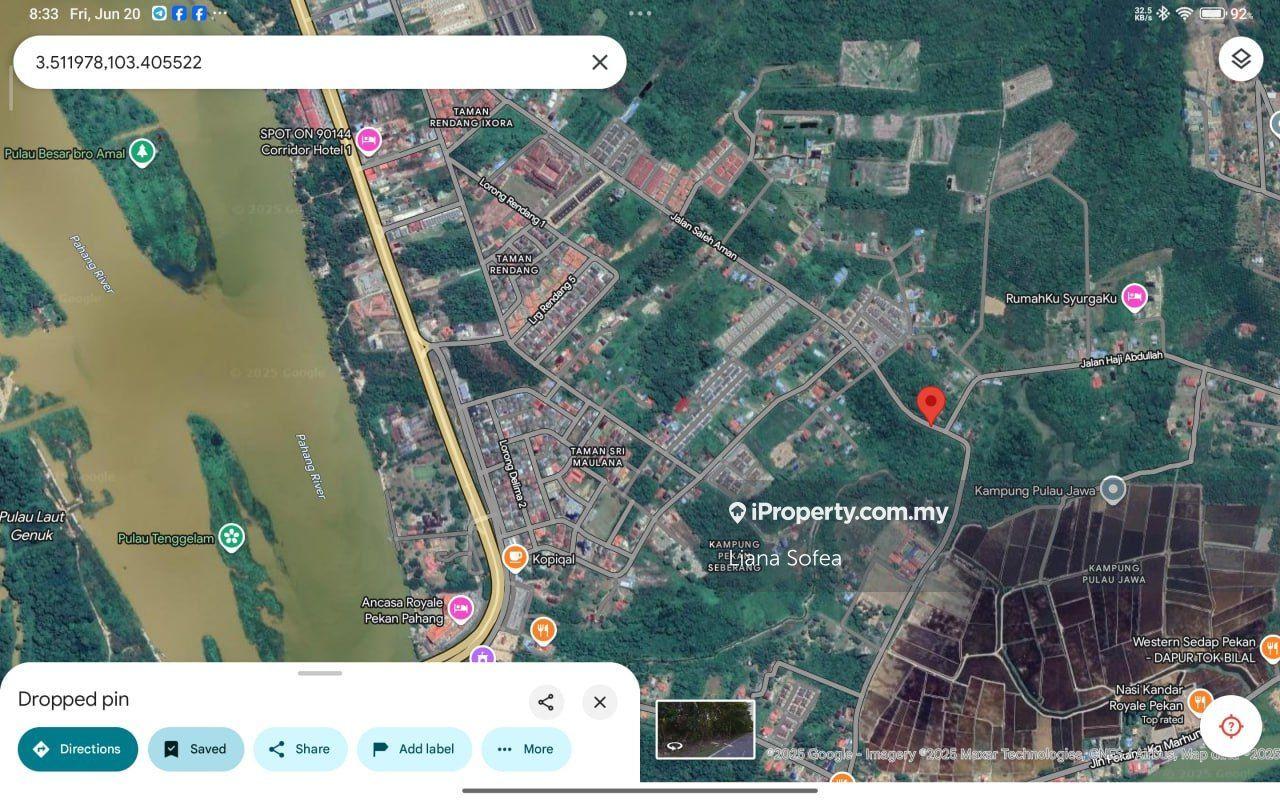Click the Share chip button
Image resolution: width=1280 pixels, height=800 pixels.
tap(300, 749)
